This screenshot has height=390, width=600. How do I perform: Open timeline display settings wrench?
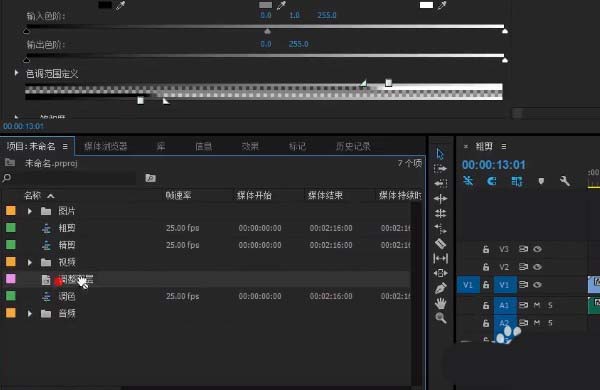point(564,181)
